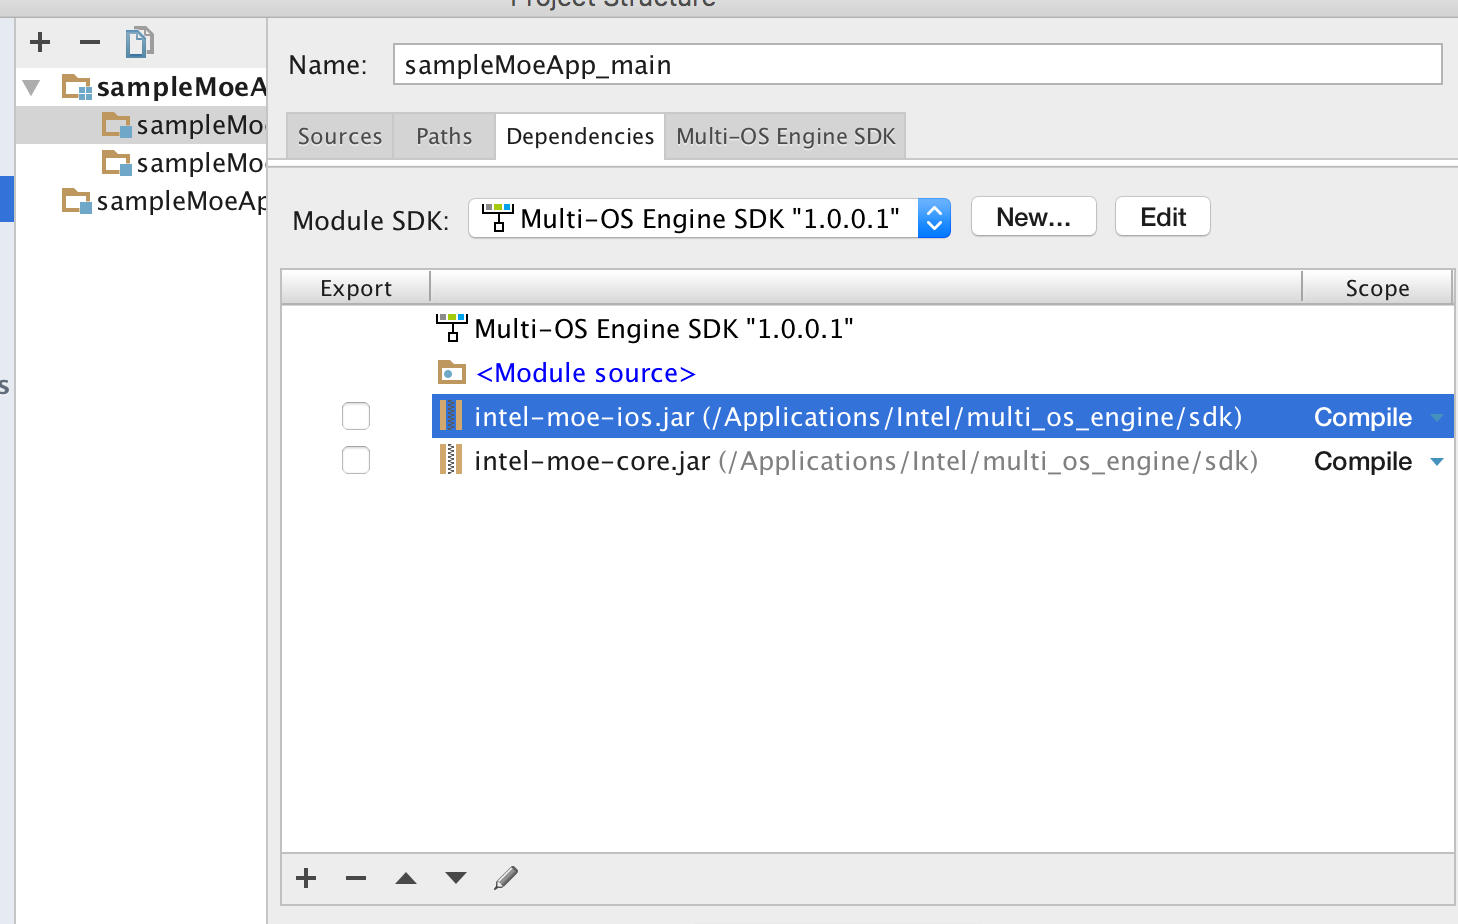This screenshot has width=1458, height=924.
Task: Add a dependency with bottom plus icon
Action: pos(306,878)
